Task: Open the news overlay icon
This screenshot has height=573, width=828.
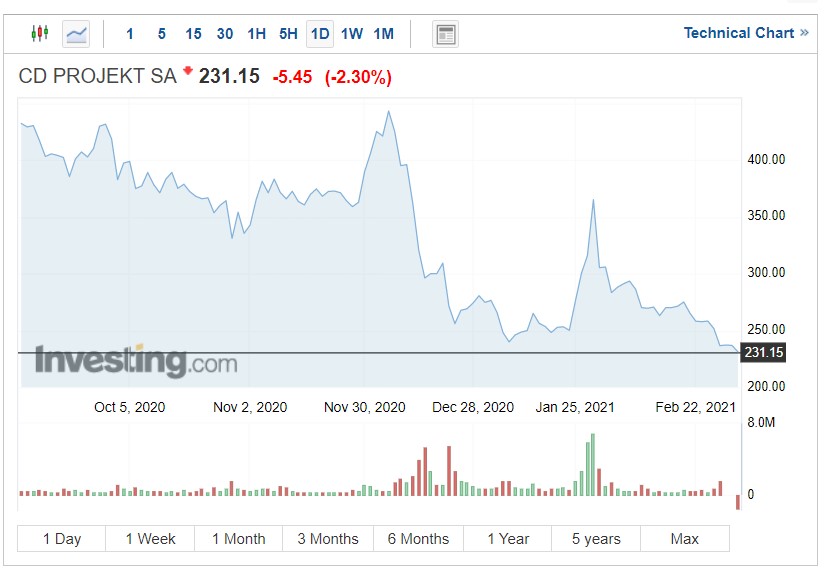Action: click(x=445, y=34)
